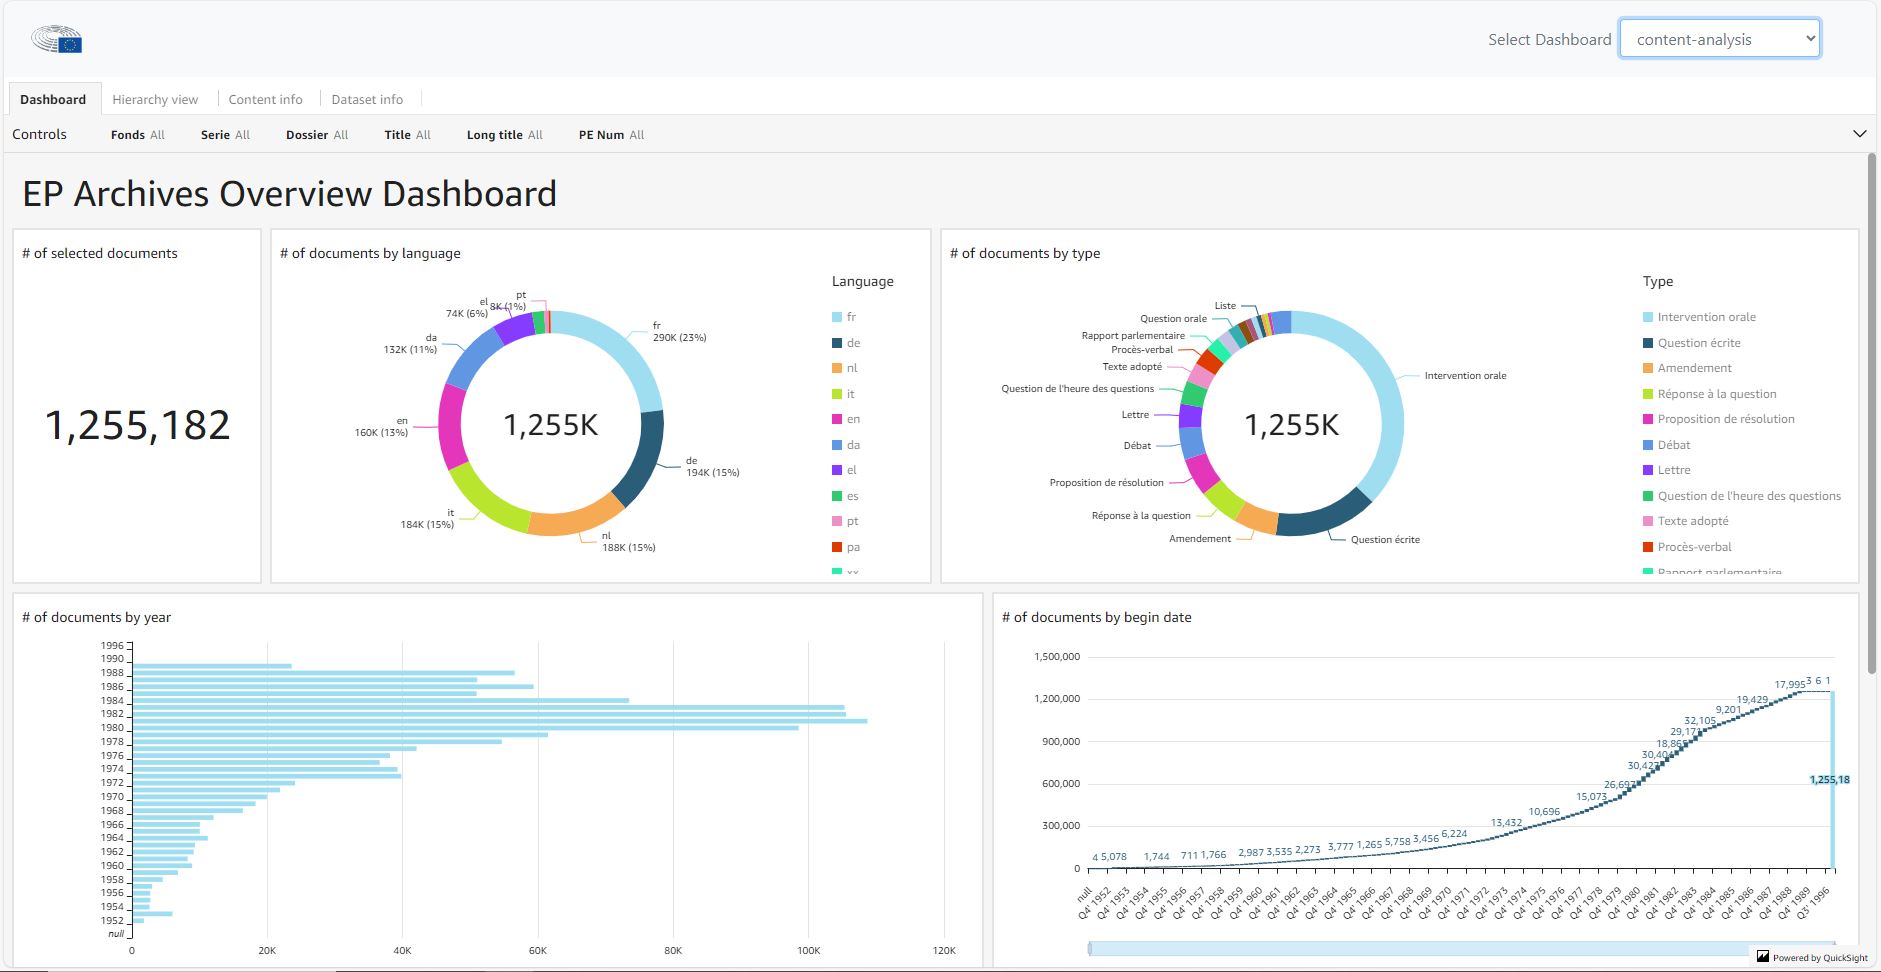Screen dimensions: 1881x972
Task: Select the de language legend swatch
Action: (x=837, y=343)
